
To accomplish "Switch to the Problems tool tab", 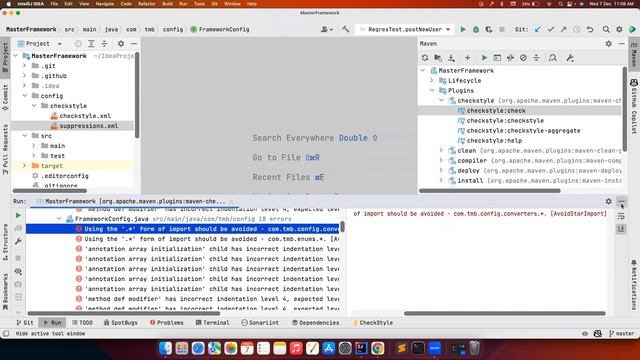I will (x=167, y=322).
